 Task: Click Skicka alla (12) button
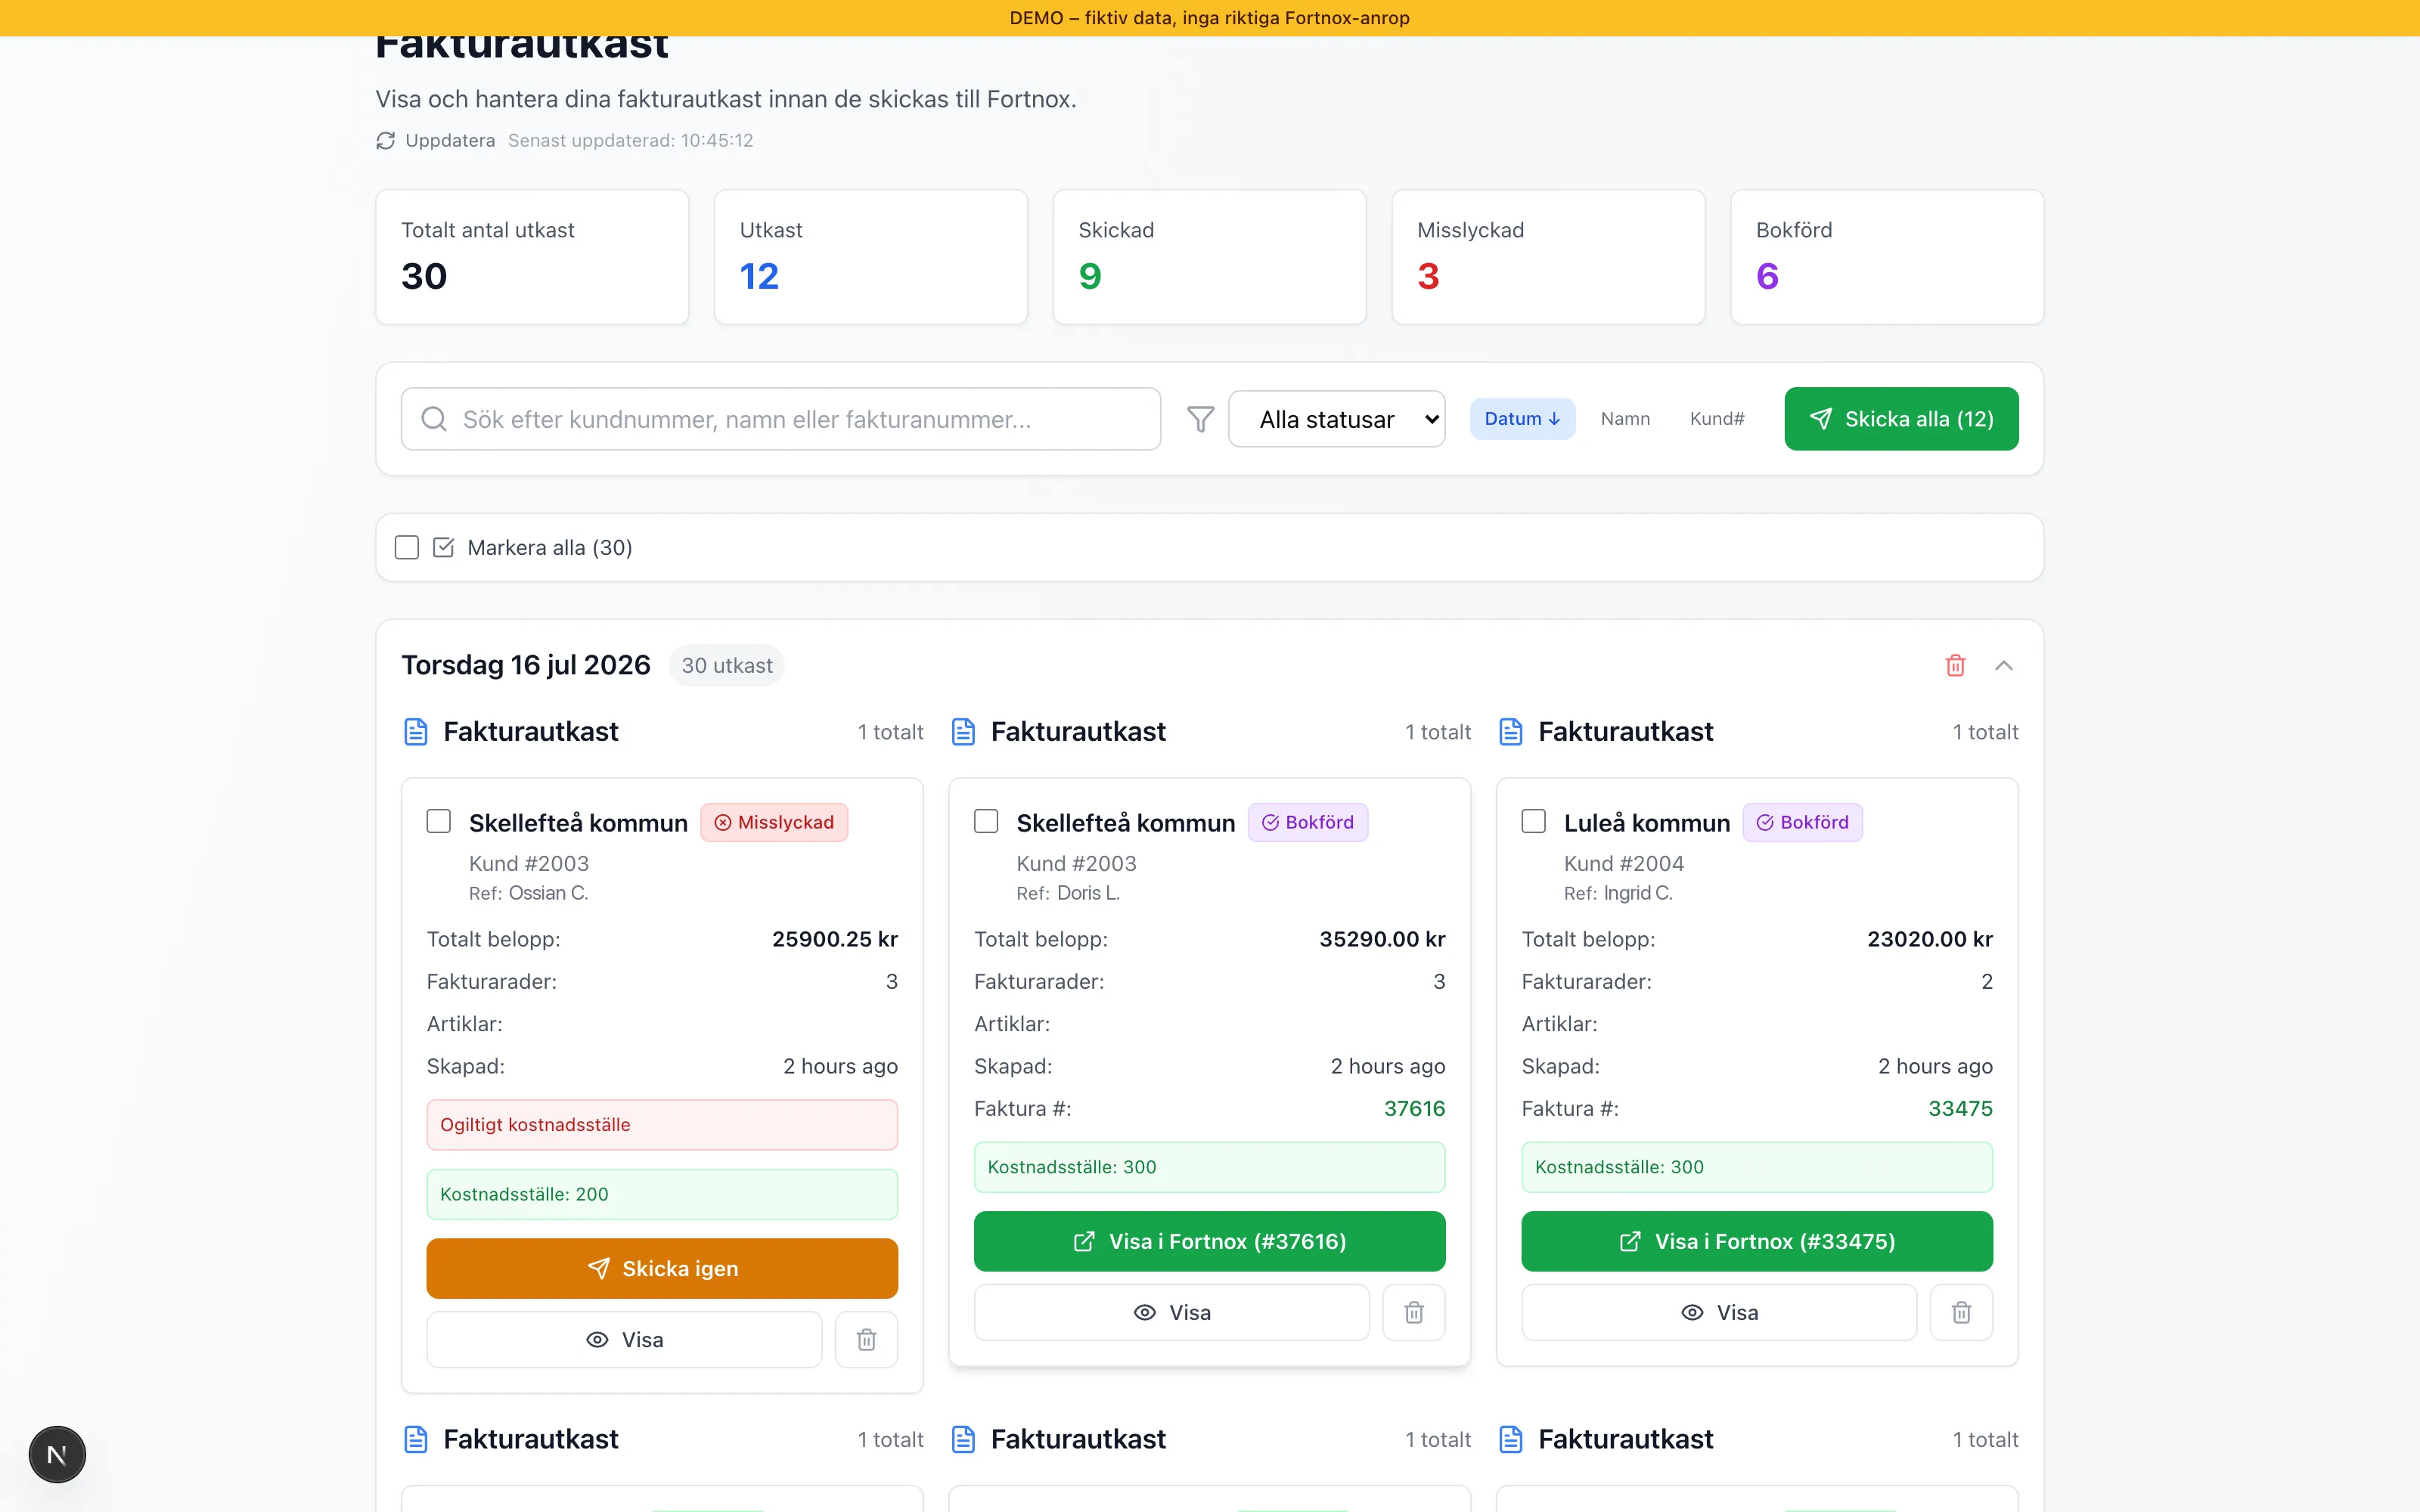click(x=1901, y=419)
